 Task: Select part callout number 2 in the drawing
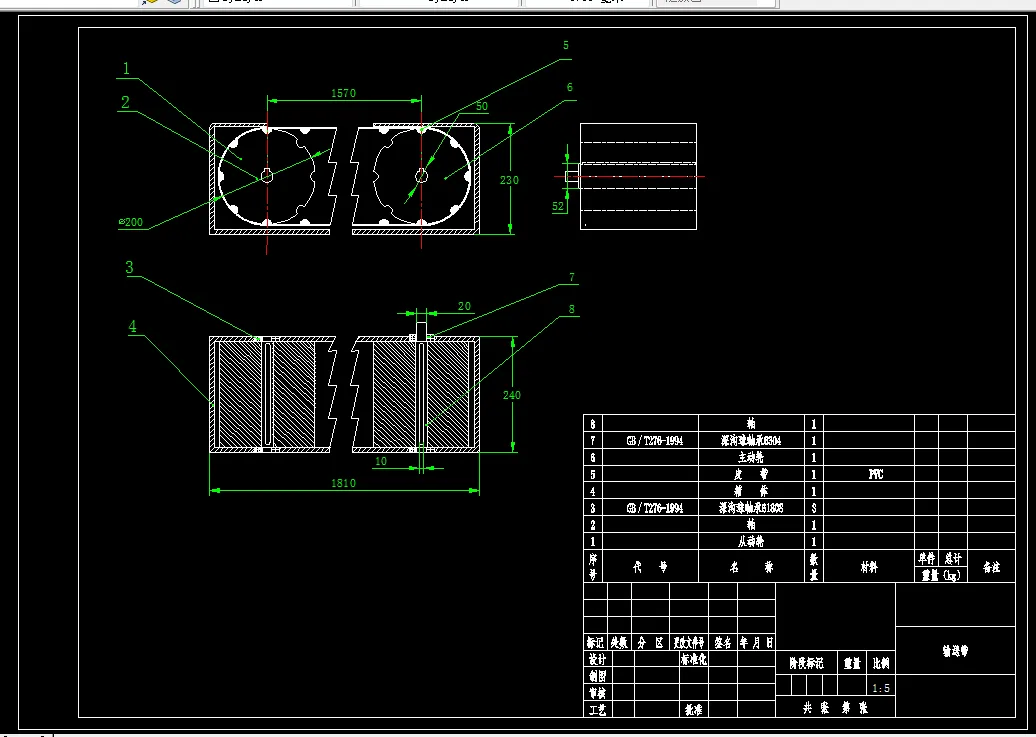126,102
